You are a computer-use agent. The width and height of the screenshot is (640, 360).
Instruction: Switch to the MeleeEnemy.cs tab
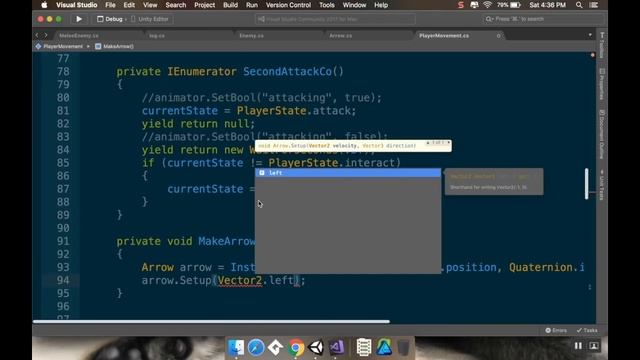79,36
